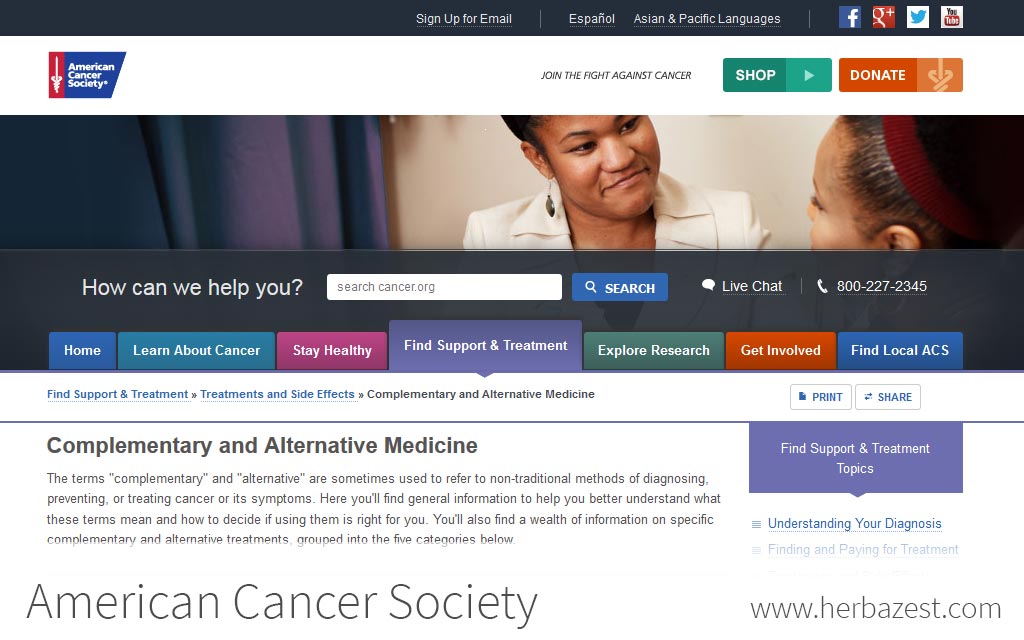Select the Explore Research tab
The width and height of the screenshot is (1024, 640).
click(654, 351)
